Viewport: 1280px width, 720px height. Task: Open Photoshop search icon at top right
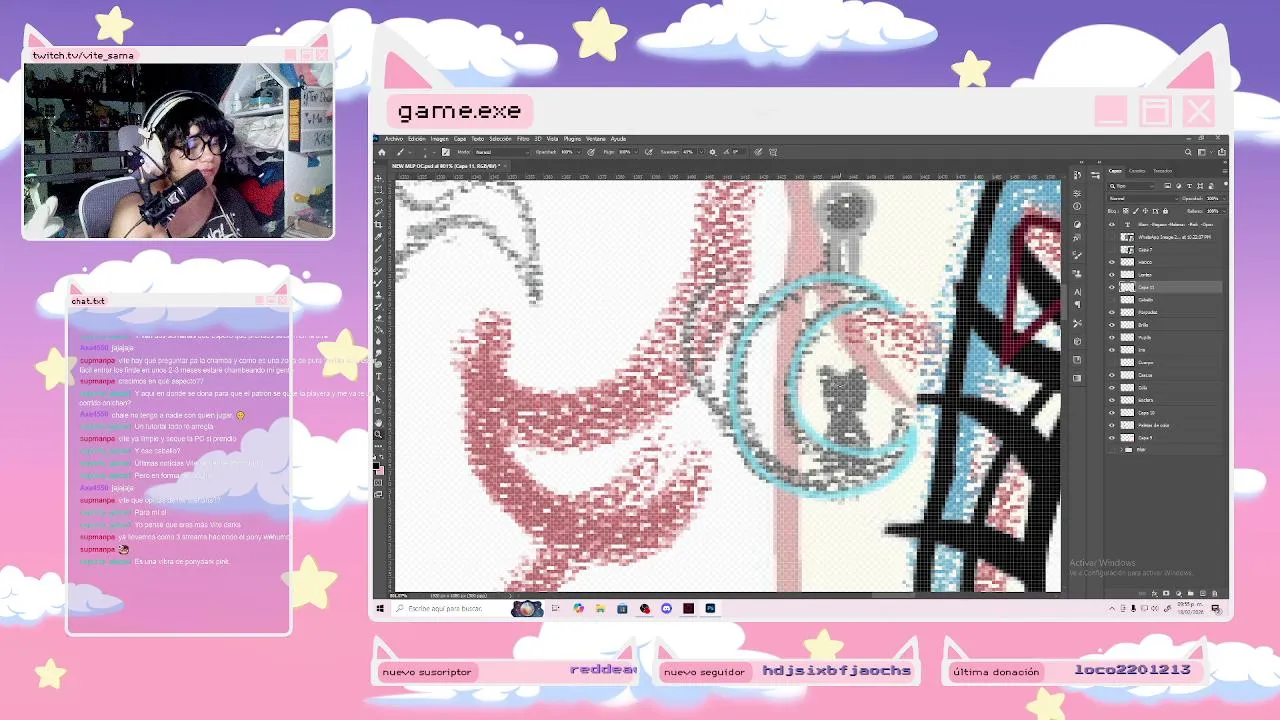1188,152
